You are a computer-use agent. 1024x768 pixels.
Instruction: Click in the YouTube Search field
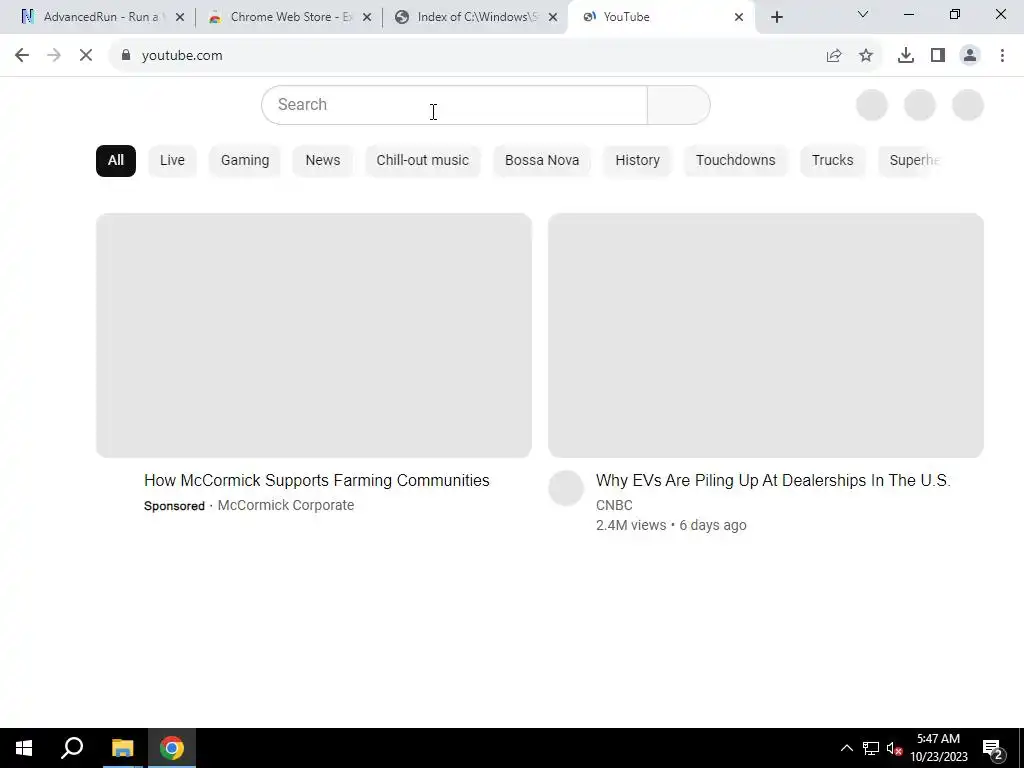tap(455, 104)
